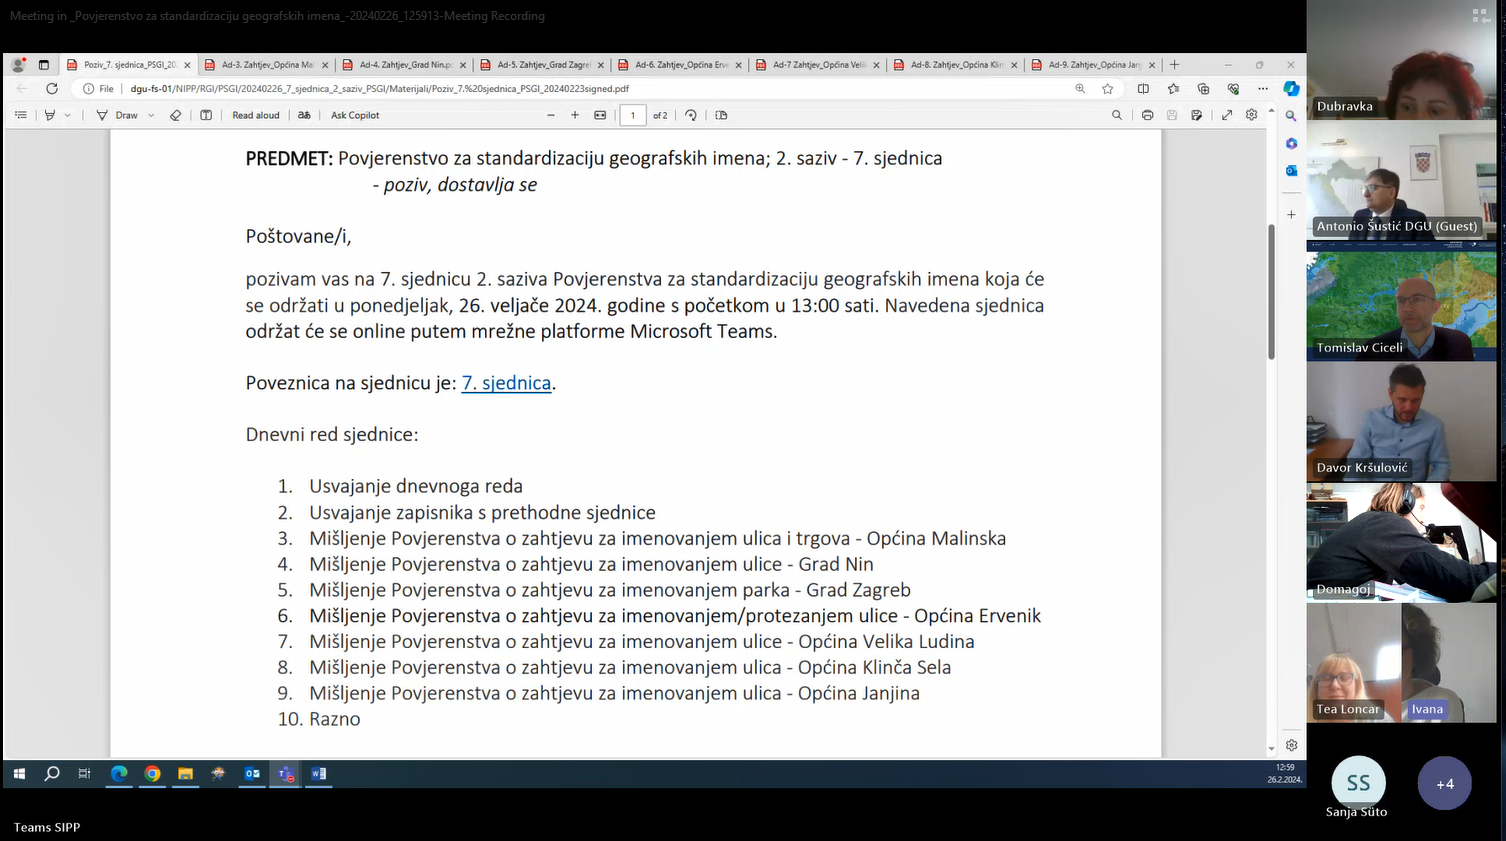Open the Outlook icon in Edge sidebar
1506x841 pixels.
point(1291,171)
